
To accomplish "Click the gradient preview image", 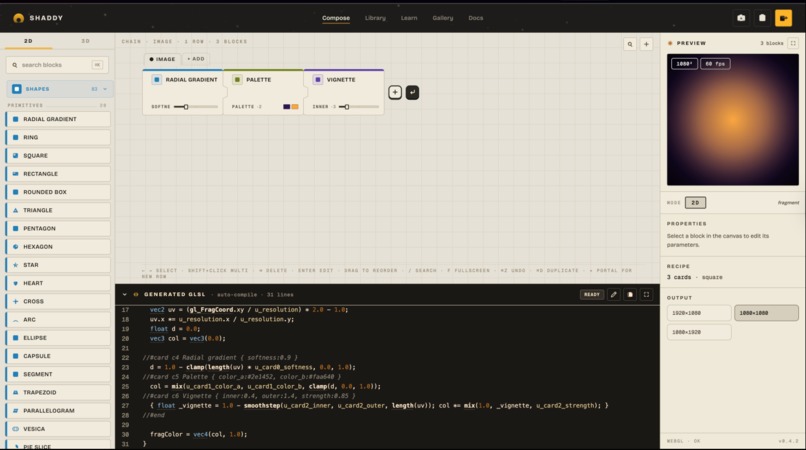I will pyautogui.click(x=732, y=119).
